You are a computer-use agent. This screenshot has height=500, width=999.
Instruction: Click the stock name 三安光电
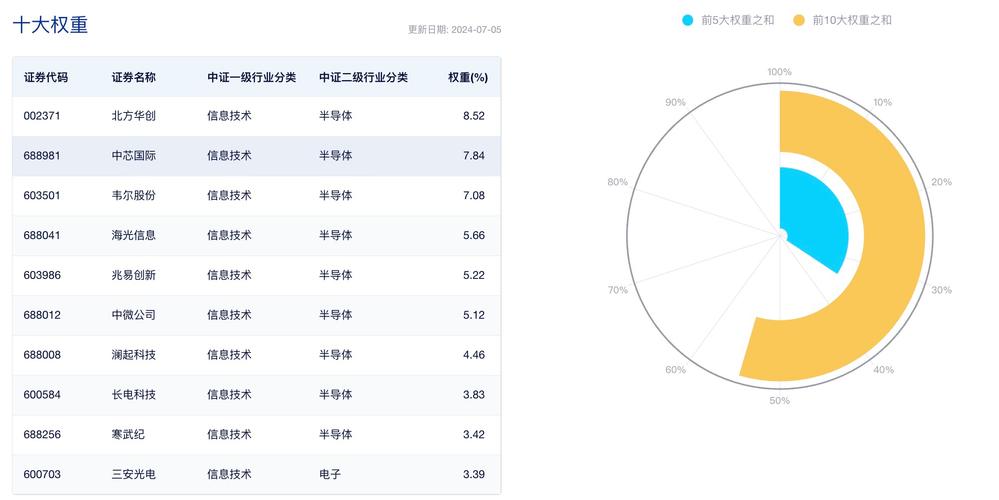(134, 475)
